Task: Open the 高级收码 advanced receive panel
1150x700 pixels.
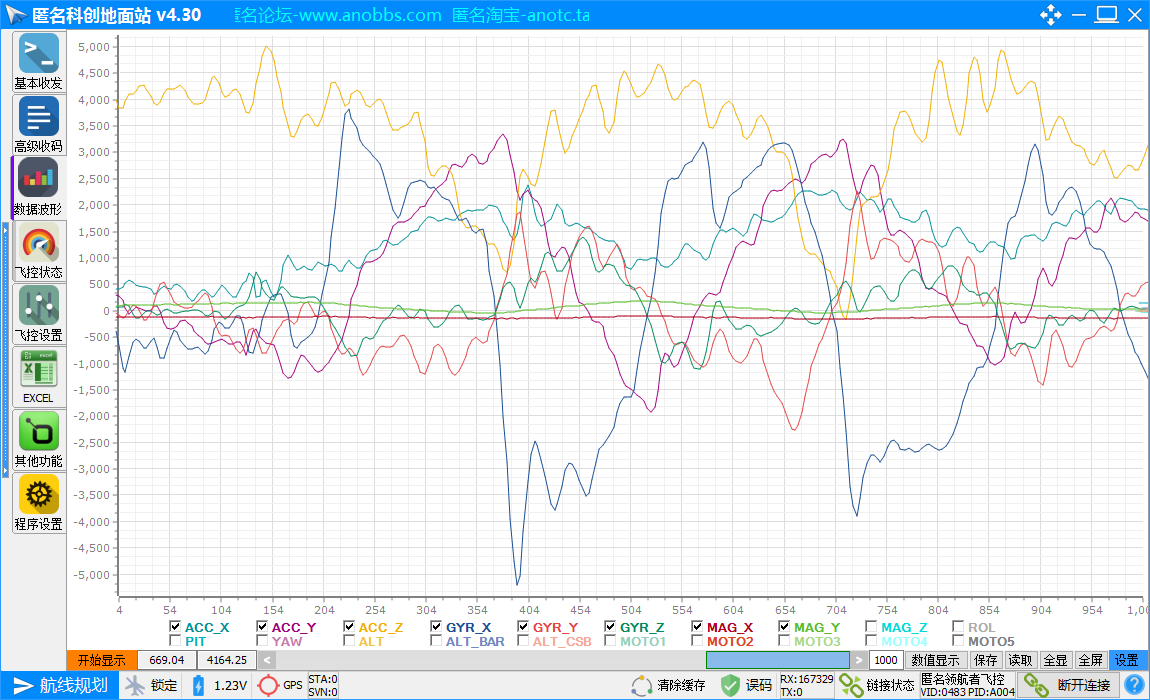Action: point(39,125)
